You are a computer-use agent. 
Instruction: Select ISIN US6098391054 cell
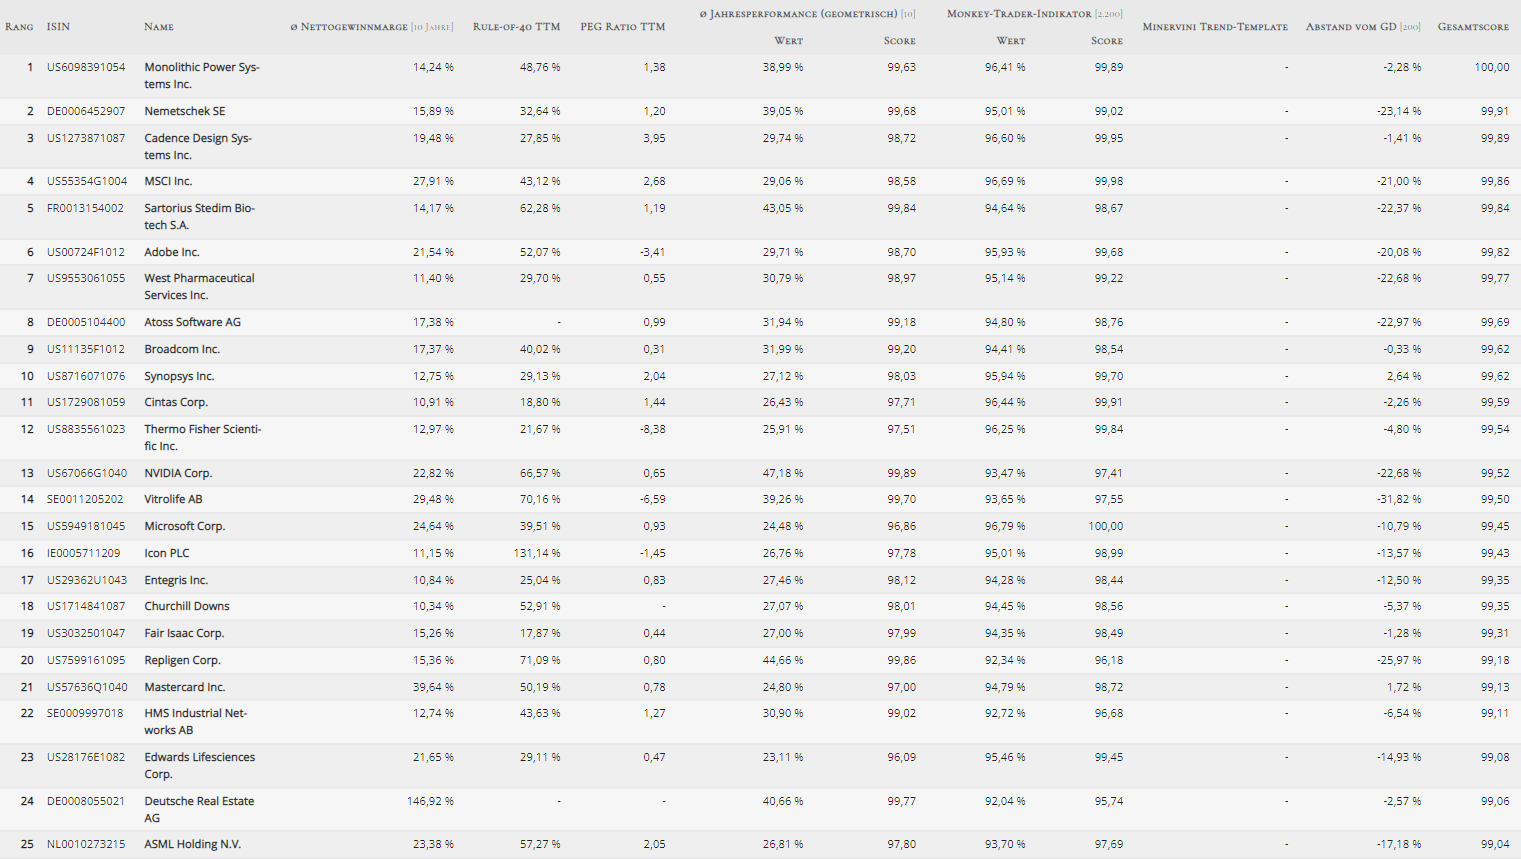pos(86,67)
